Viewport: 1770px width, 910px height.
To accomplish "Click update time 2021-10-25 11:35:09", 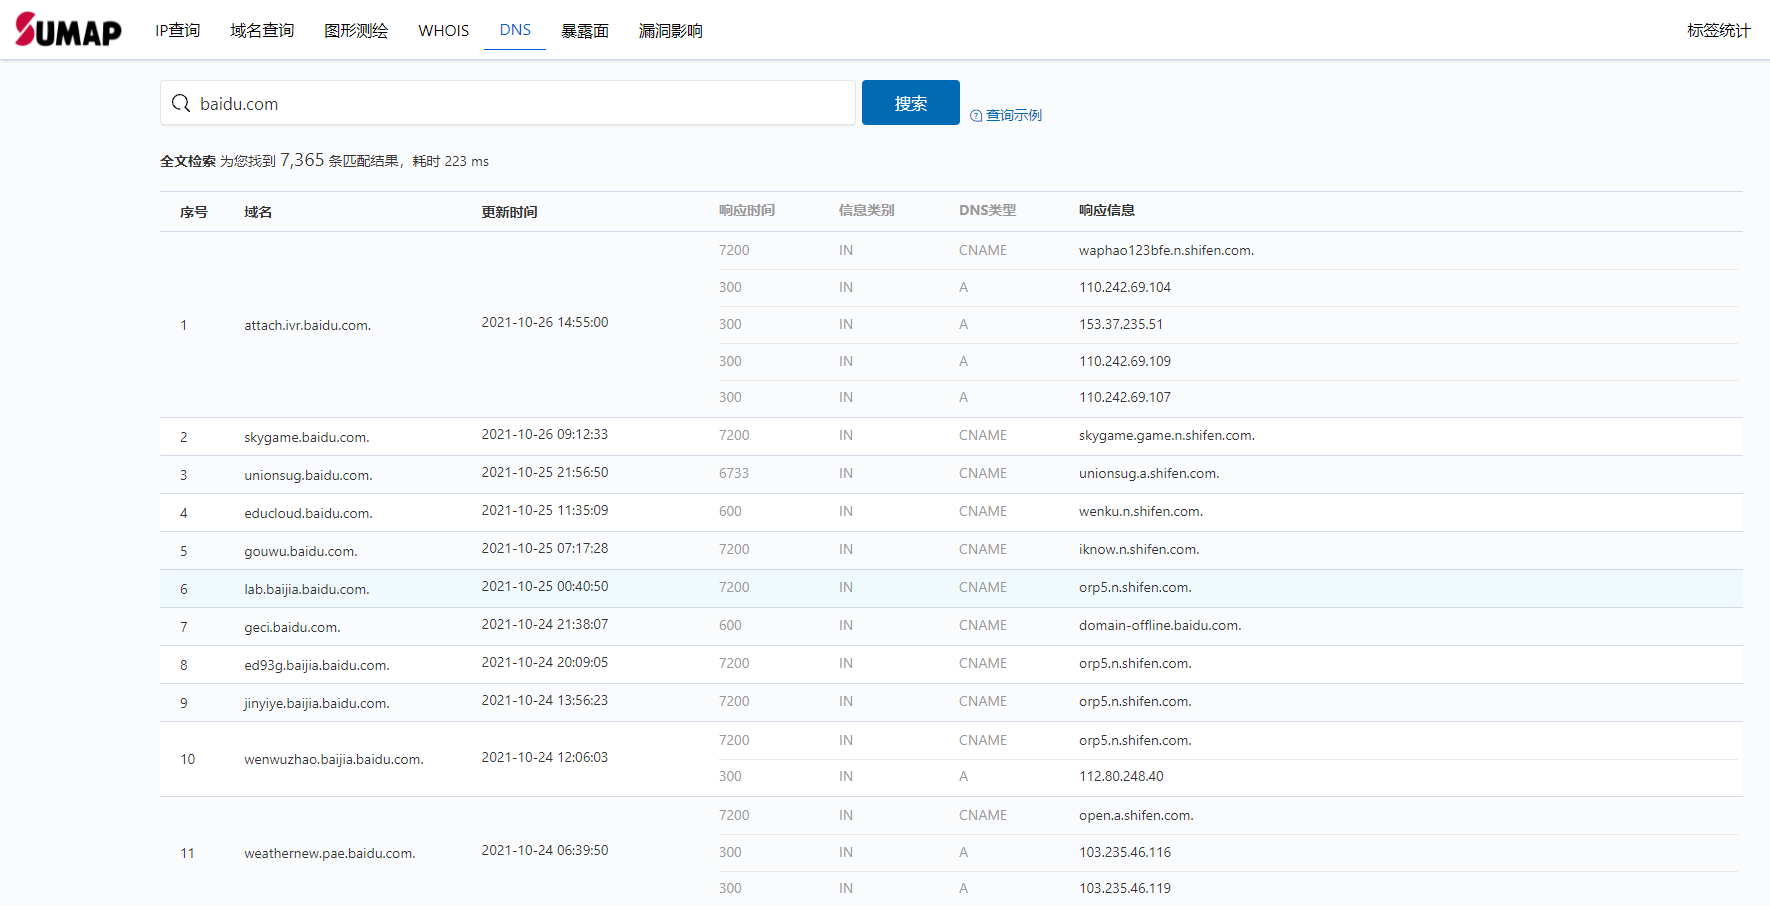I will [x=545, y=511].
